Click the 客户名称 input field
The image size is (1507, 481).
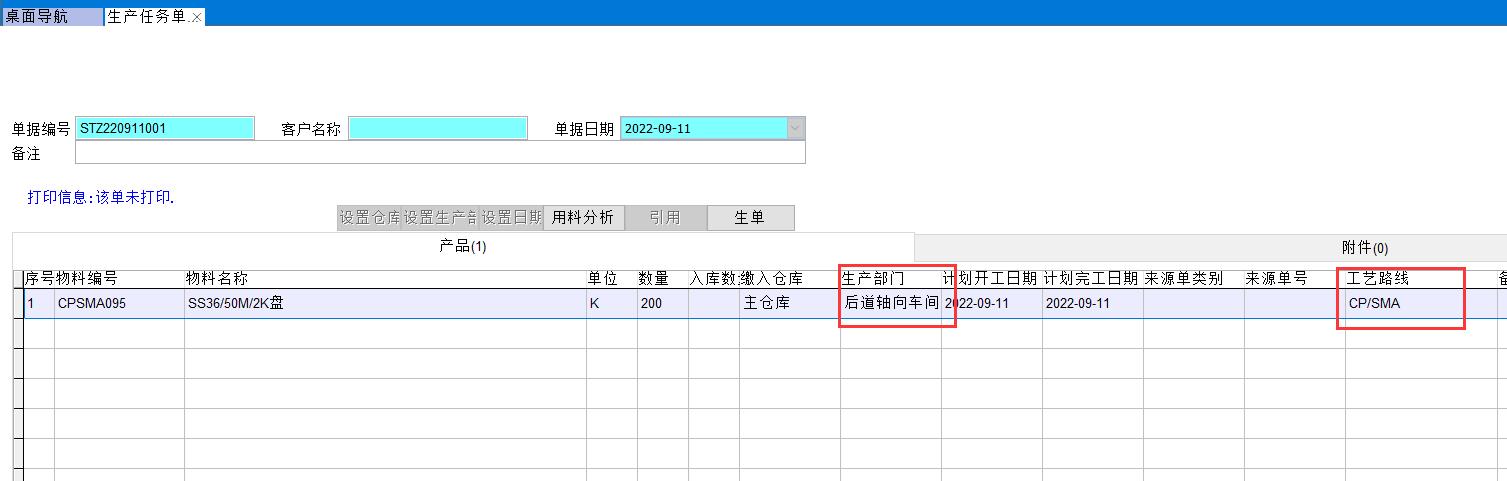[x=437, y=129]
